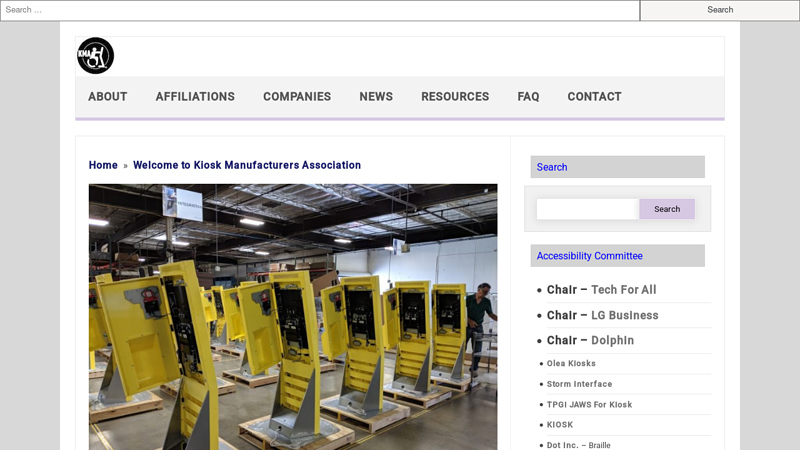Image resolution: width=800 pixels, height=450 pixels.
Task: Go to the NEWS menu item
Action: 376,96
